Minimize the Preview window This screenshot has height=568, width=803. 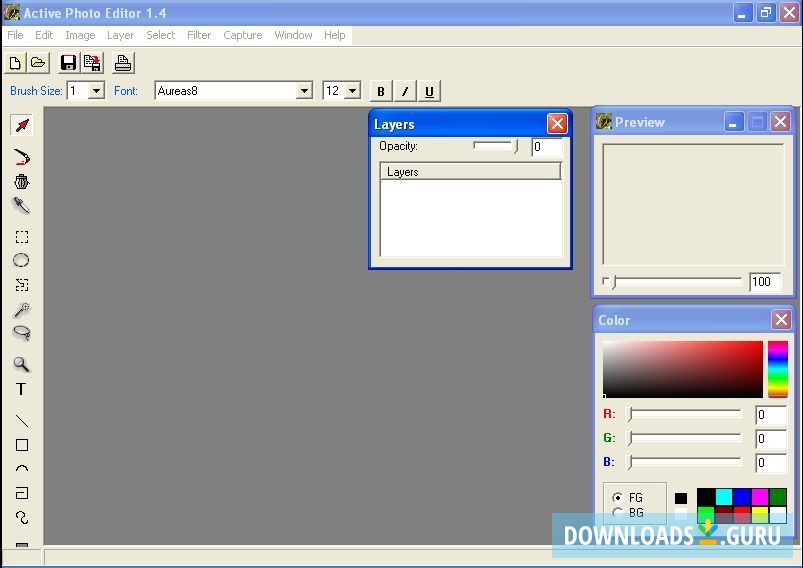[733, 122]
